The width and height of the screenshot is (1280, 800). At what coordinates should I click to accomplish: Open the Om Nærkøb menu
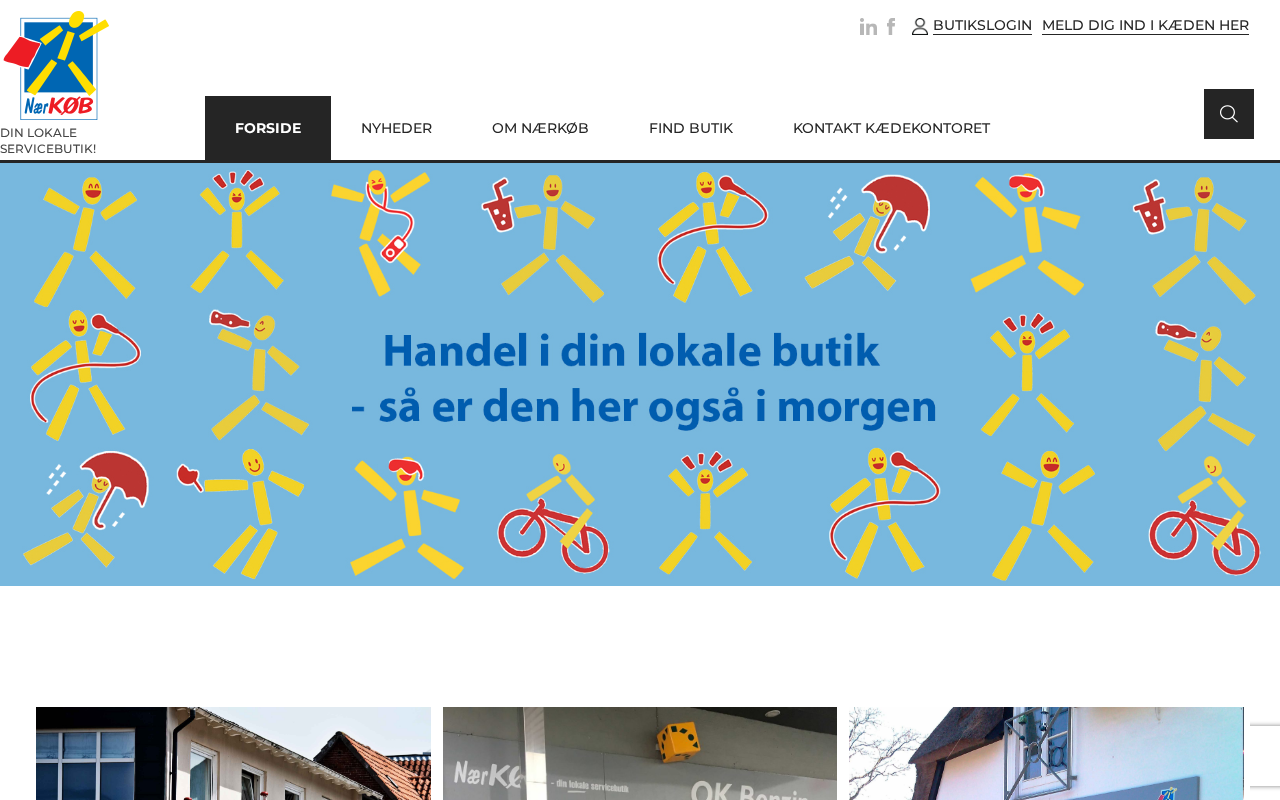[540, 128]
